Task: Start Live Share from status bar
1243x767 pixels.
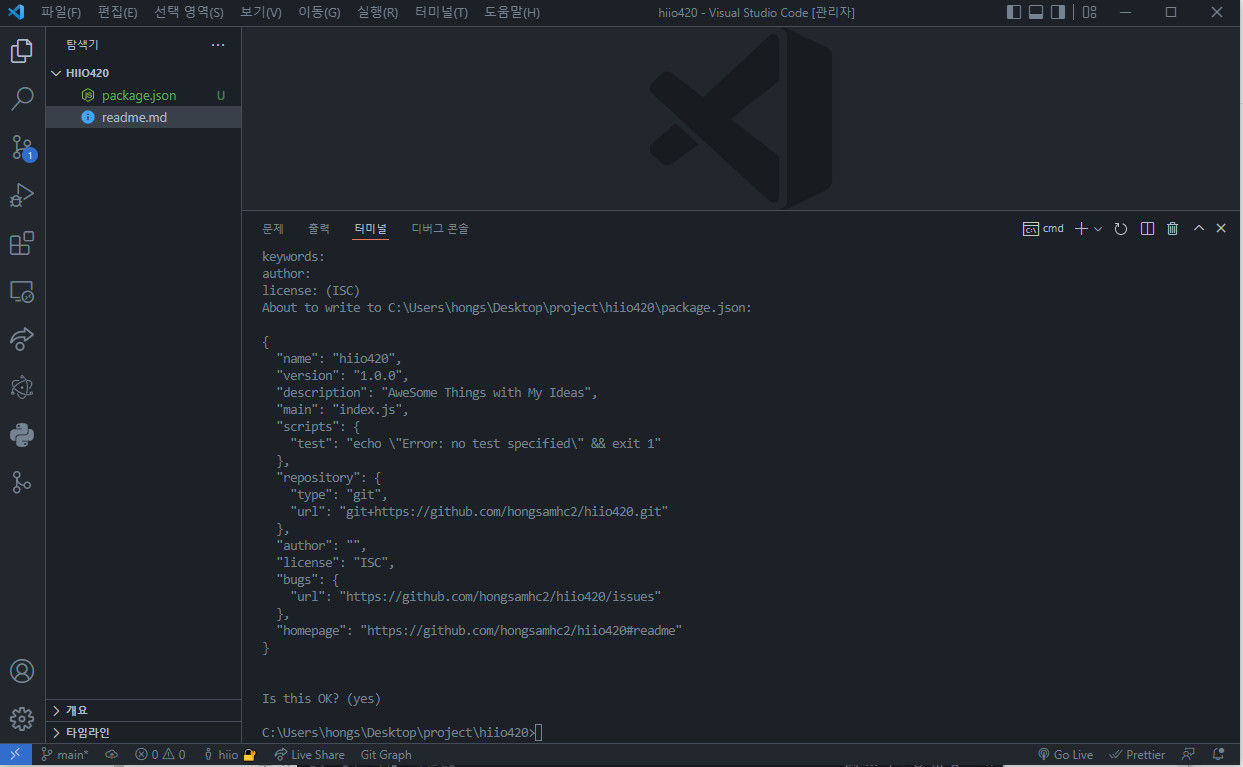Action: pyautogui.click(x=309, y=755)
